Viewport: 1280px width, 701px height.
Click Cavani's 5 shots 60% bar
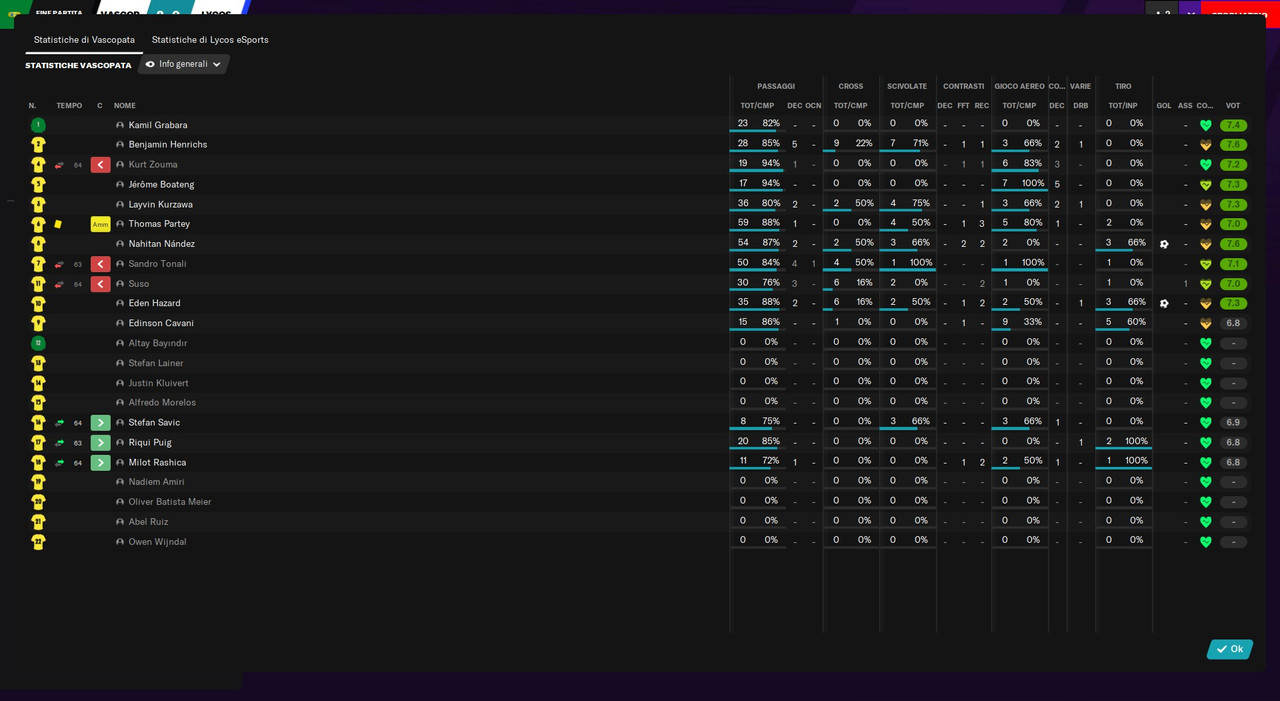1124,323
